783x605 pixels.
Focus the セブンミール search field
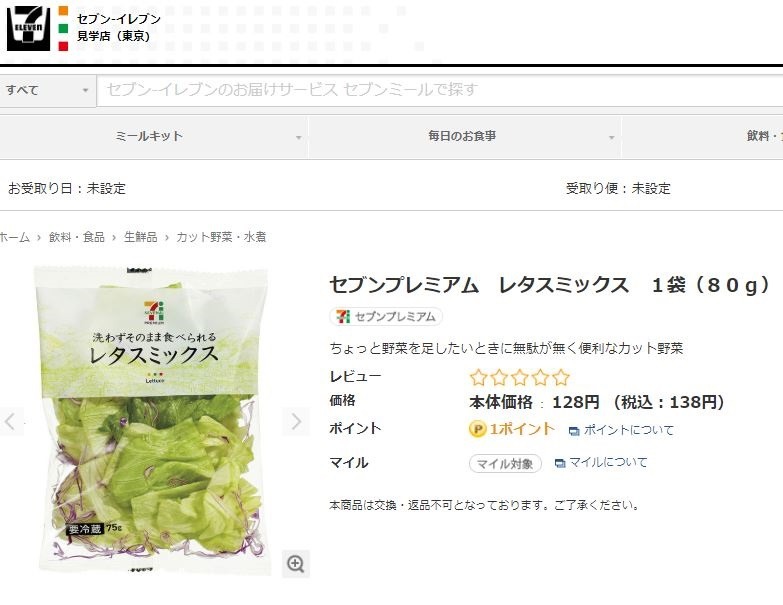click(x=439, y=90)
